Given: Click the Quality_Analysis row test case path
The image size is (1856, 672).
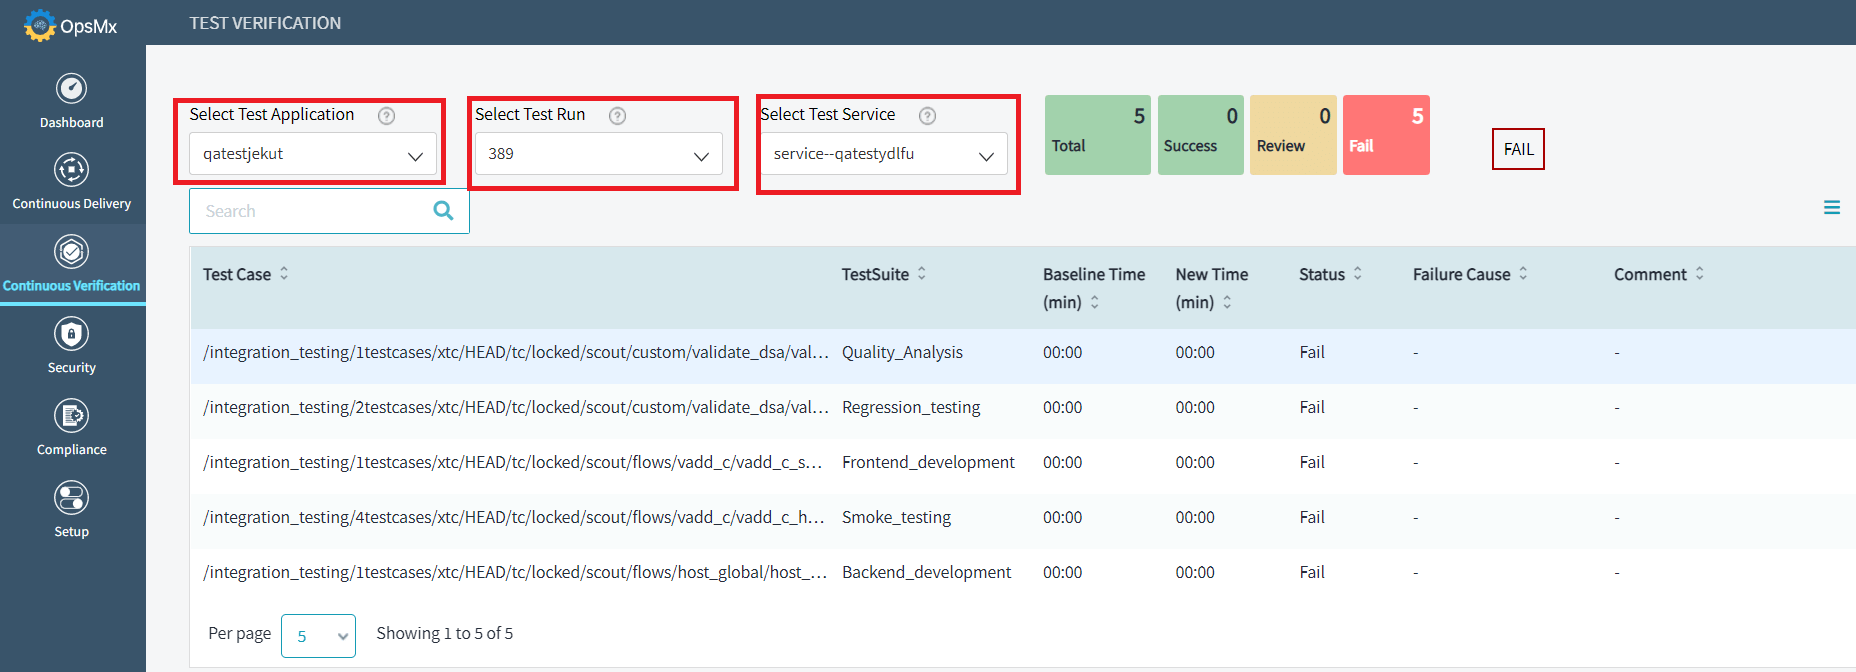Looking at the screenshot, I should [516, 352].
